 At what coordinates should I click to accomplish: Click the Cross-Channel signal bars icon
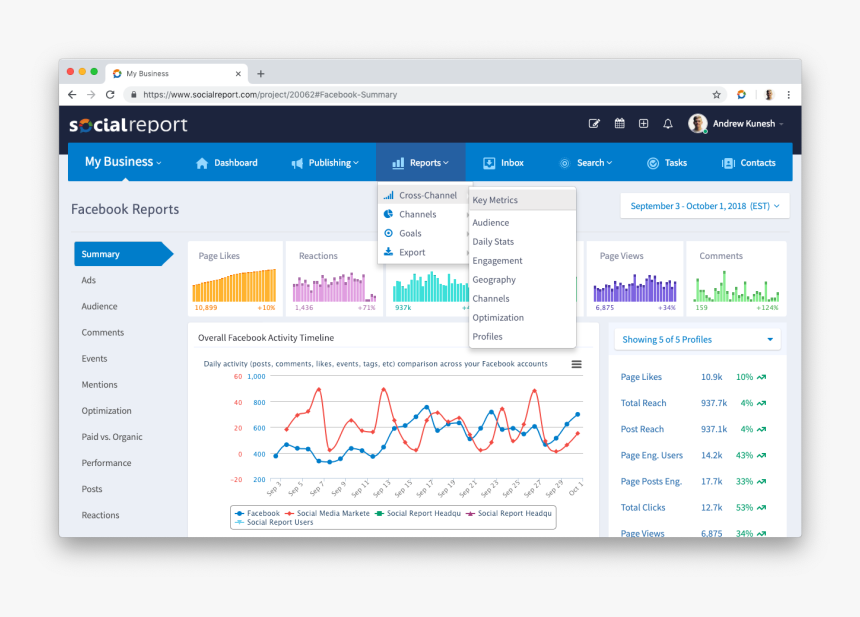(x=388, y=195)
